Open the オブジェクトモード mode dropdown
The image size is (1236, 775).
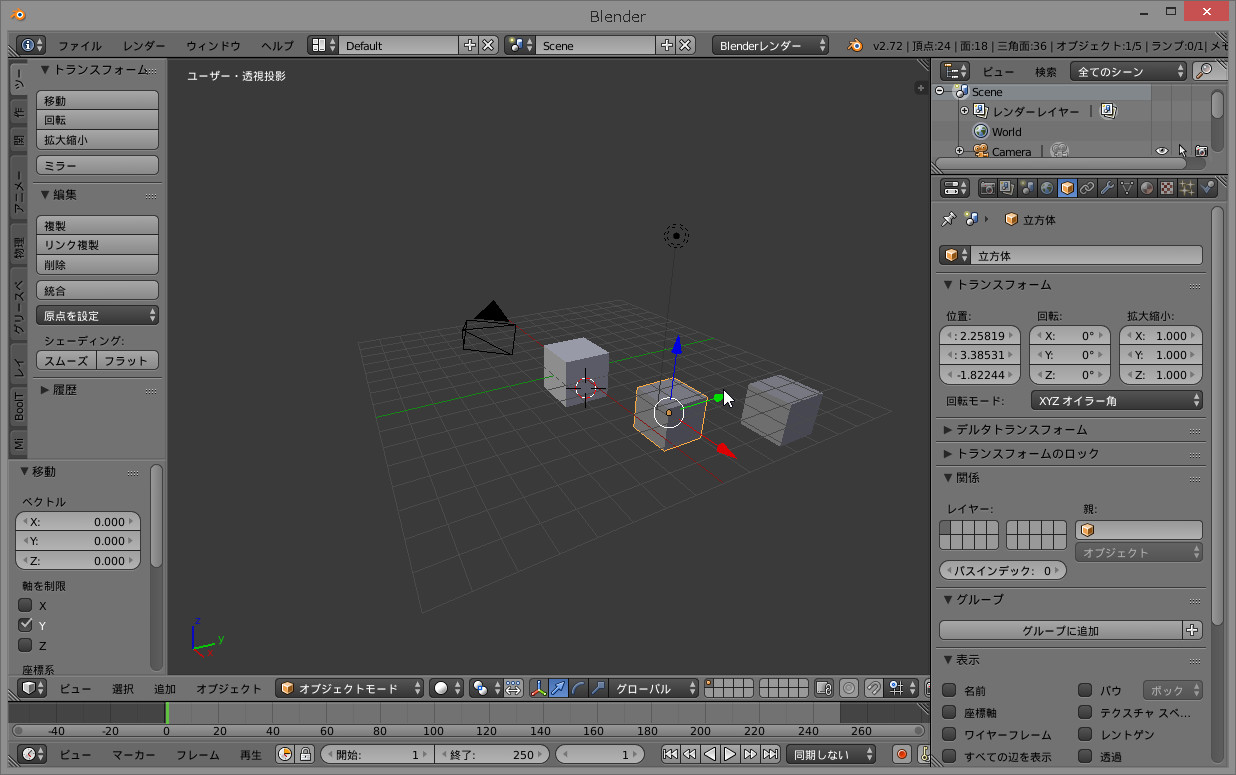pyautogui.click(x=351, y=688)
